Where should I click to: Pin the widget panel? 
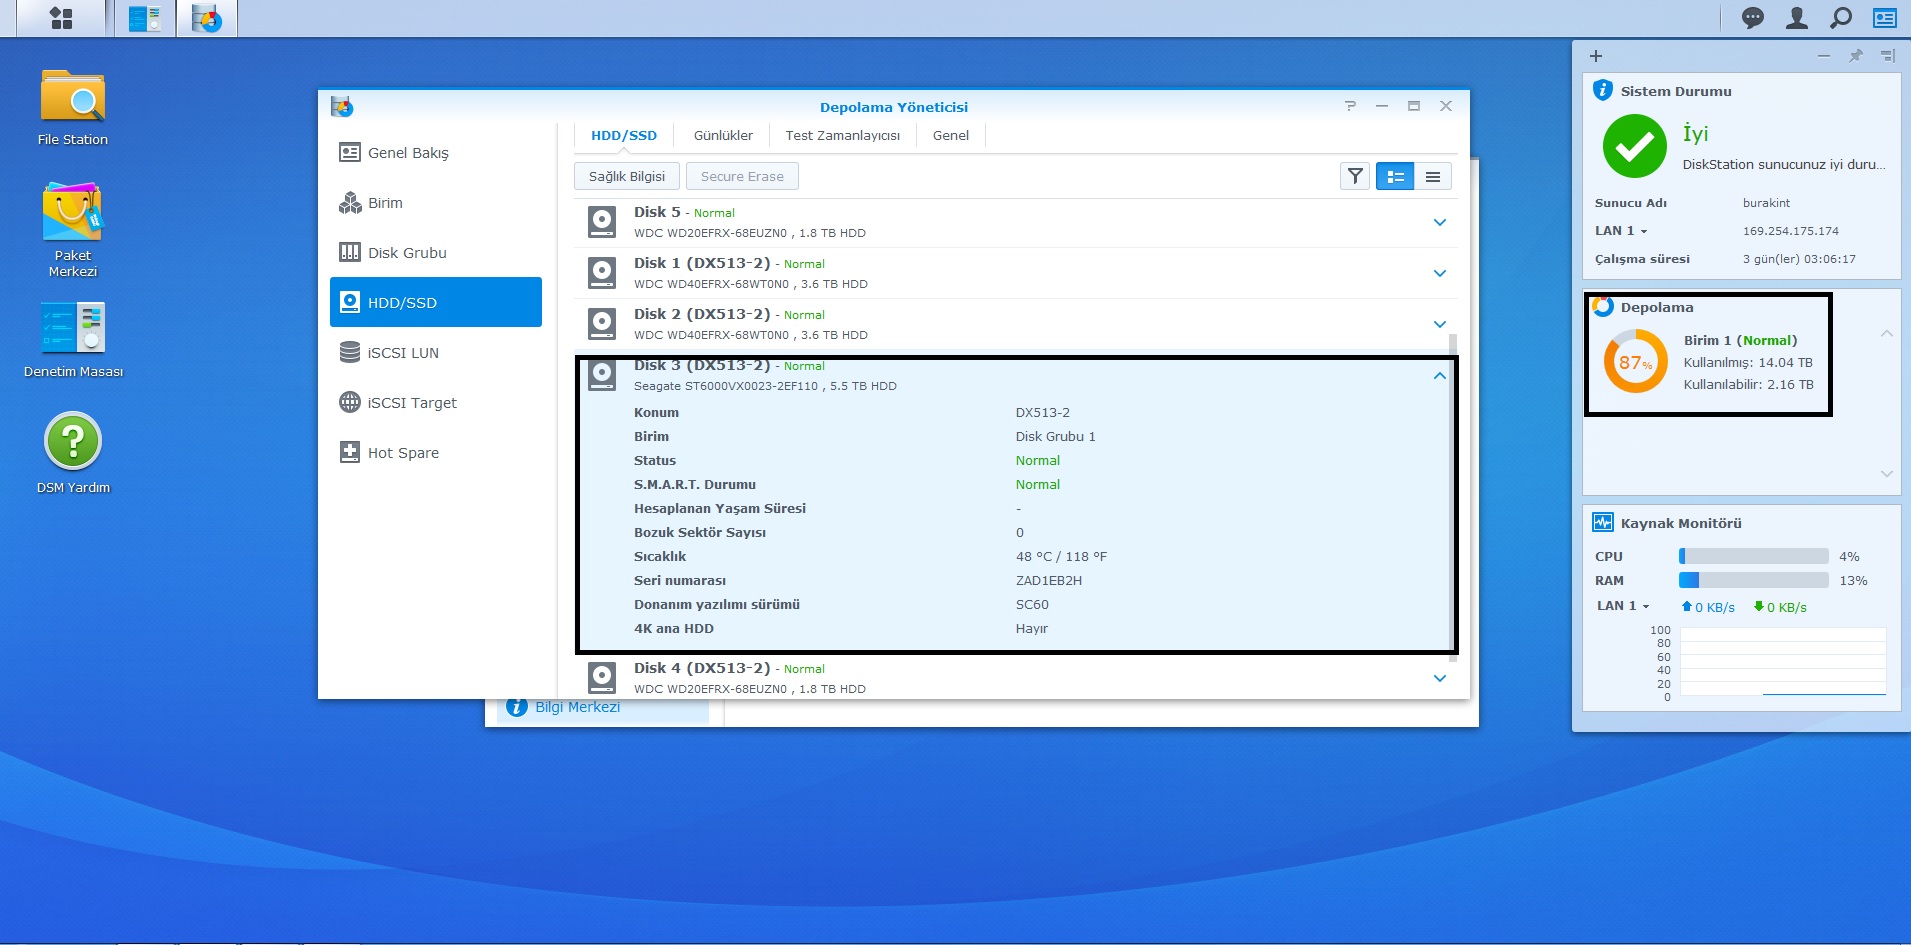coord(1856,56)
